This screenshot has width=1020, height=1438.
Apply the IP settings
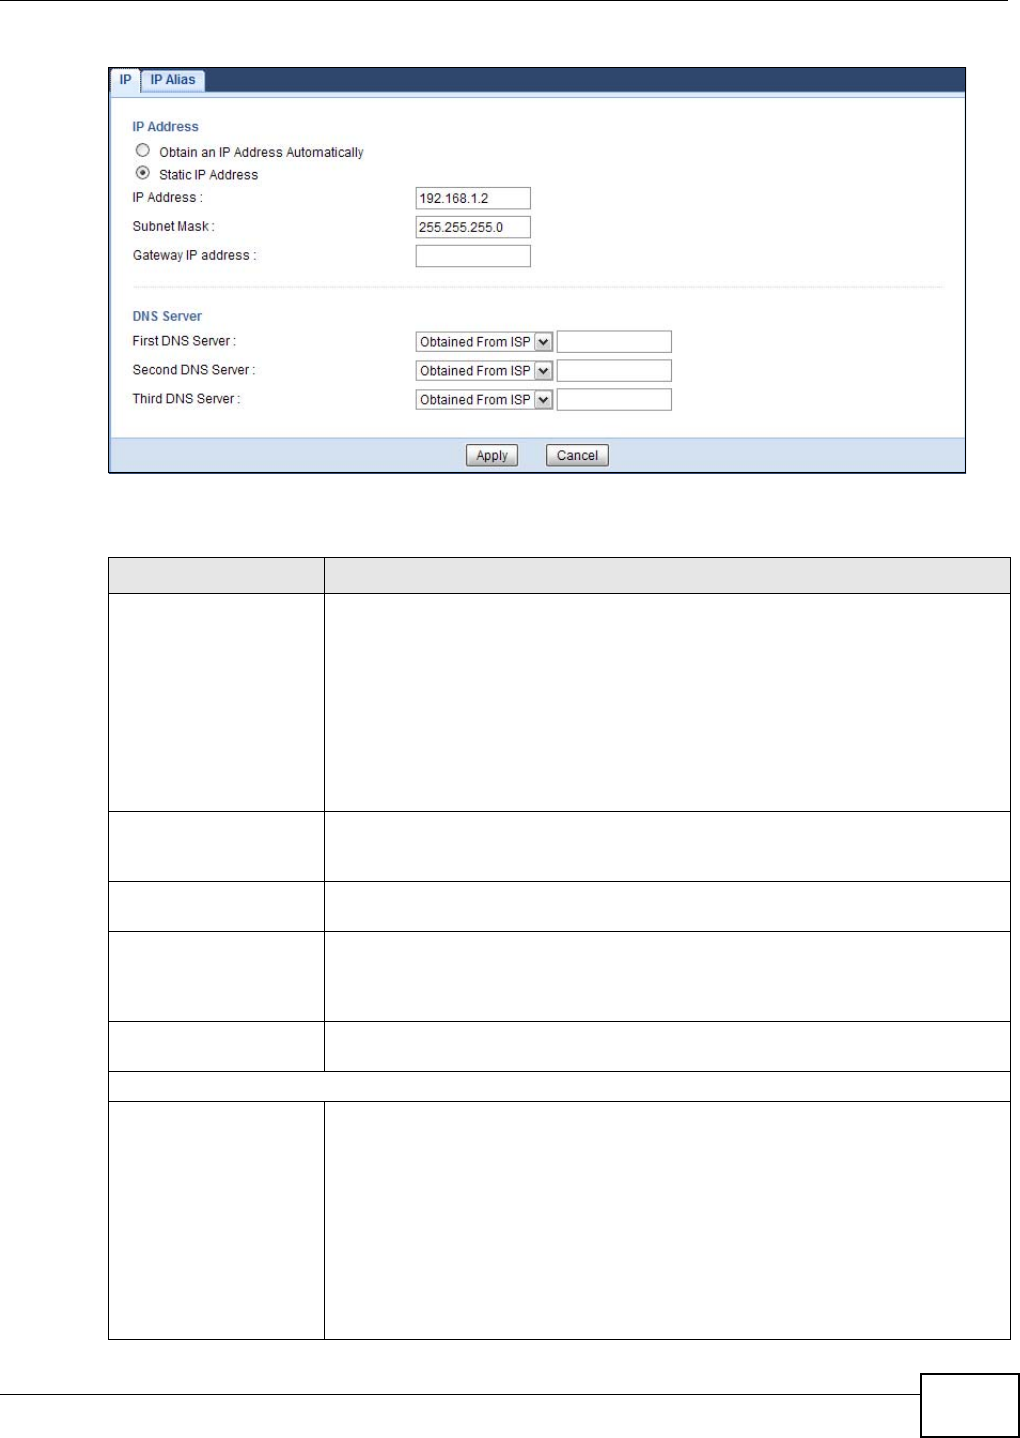[x=492, y=455]
